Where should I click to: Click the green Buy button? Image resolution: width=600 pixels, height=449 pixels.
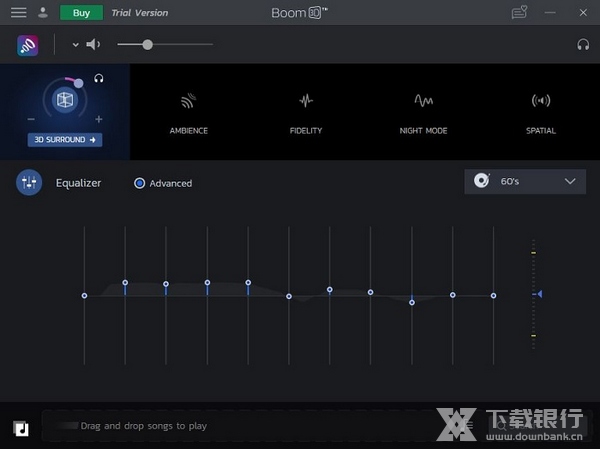(x=81, y=13)
